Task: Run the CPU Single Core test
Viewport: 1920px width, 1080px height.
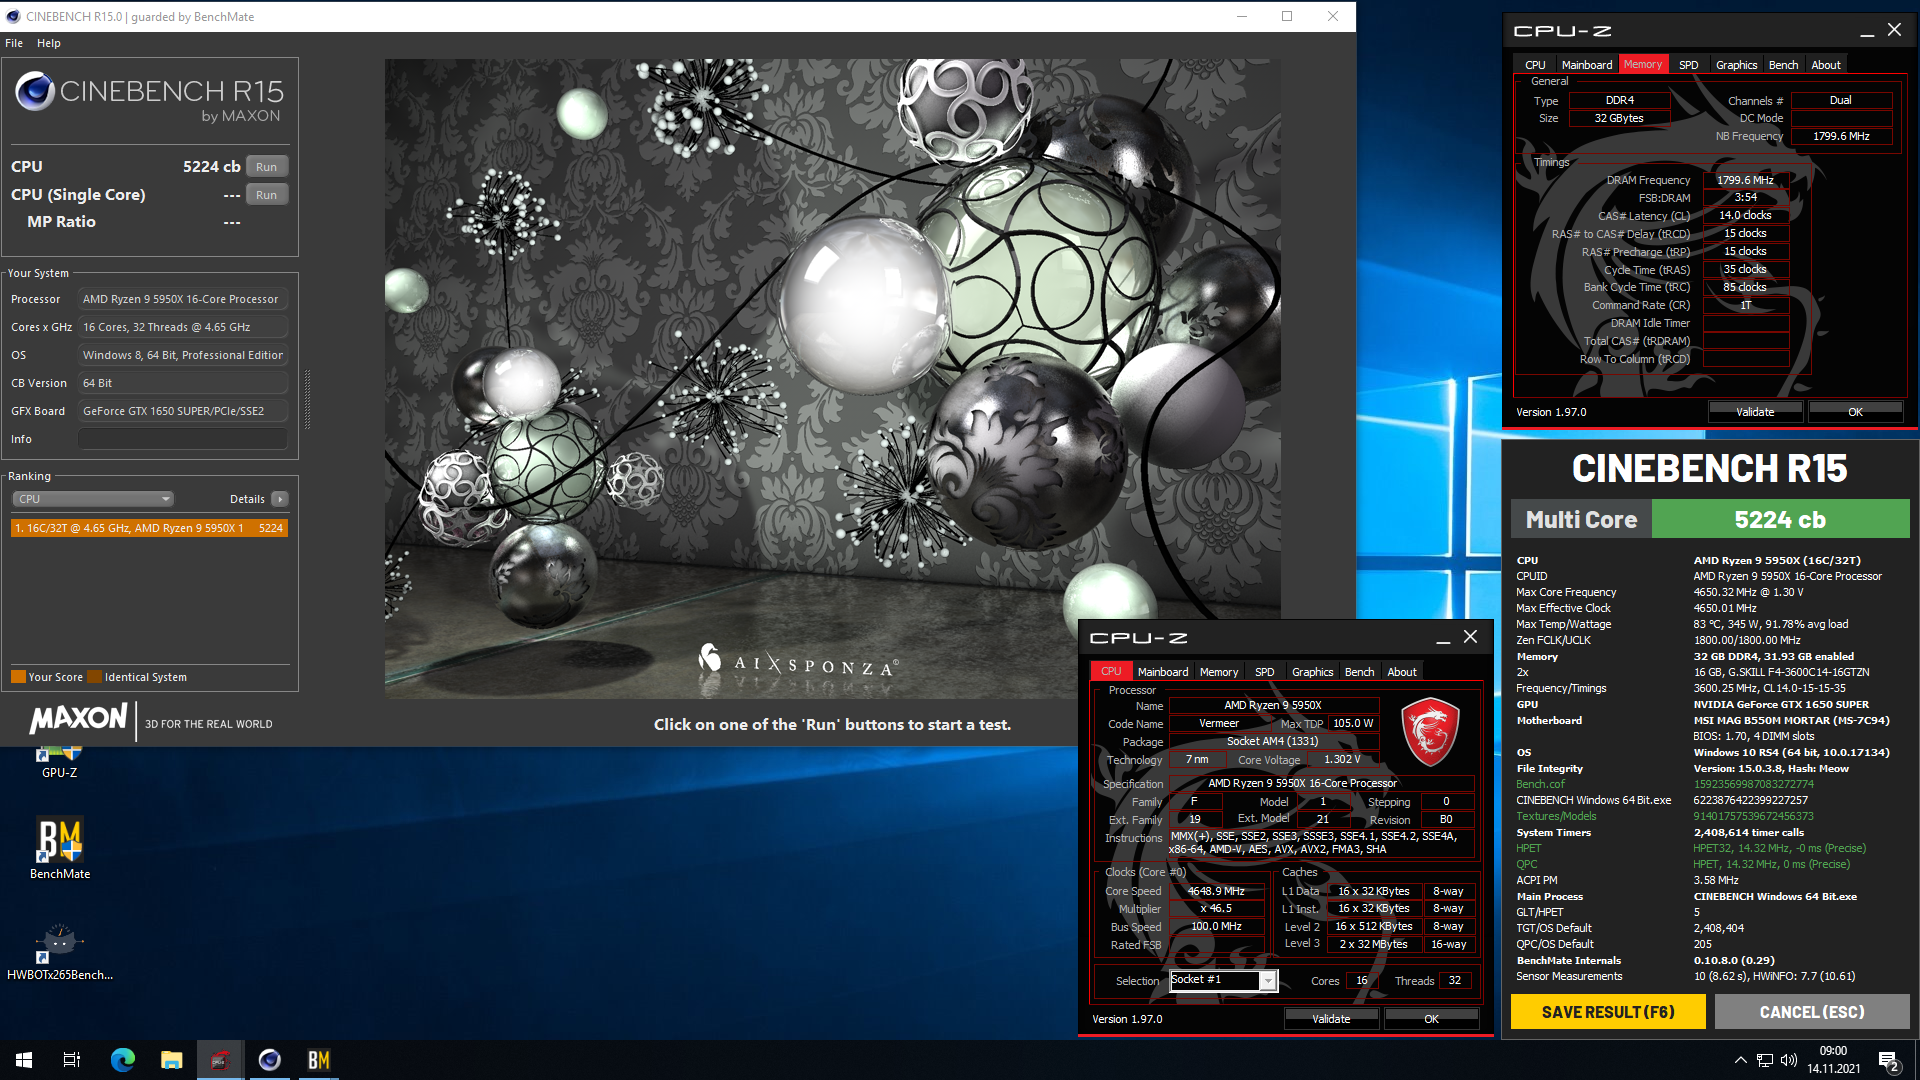Action: click(266, 195)
